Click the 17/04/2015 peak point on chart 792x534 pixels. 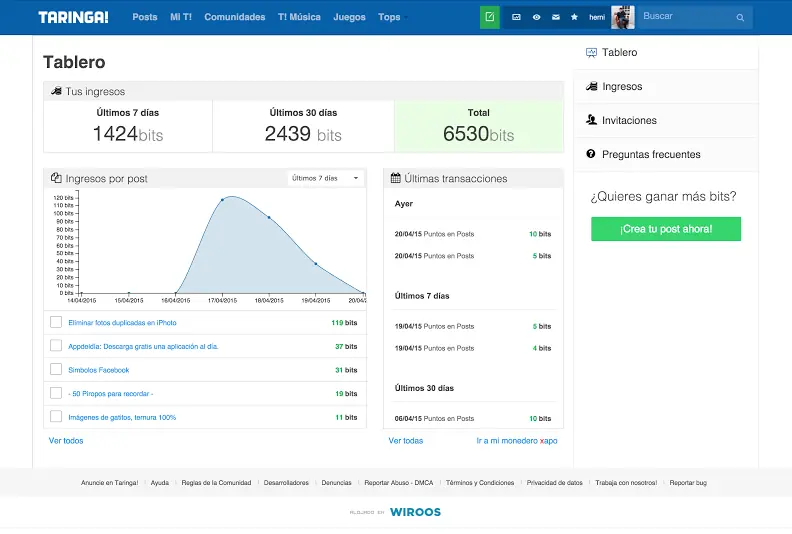point(222,200)
